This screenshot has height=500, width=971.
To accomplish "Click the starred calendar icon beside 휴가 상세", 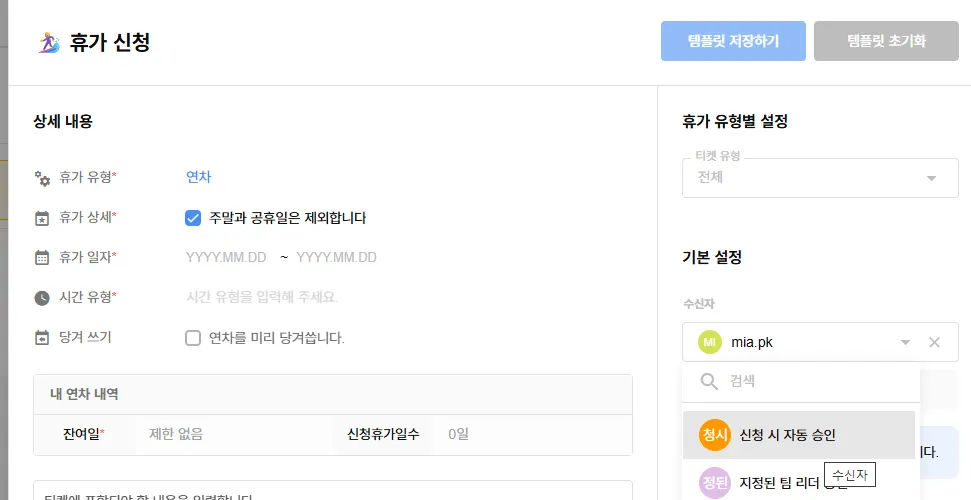I will [41, 218].
